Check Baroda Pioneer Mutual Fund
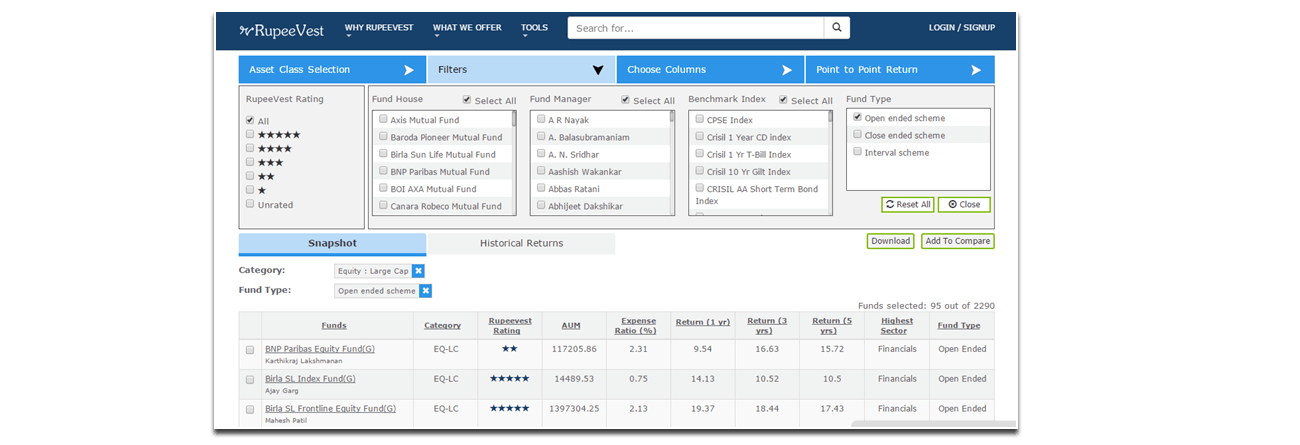The image size is (1300, 445). click(x=383, y=136)
